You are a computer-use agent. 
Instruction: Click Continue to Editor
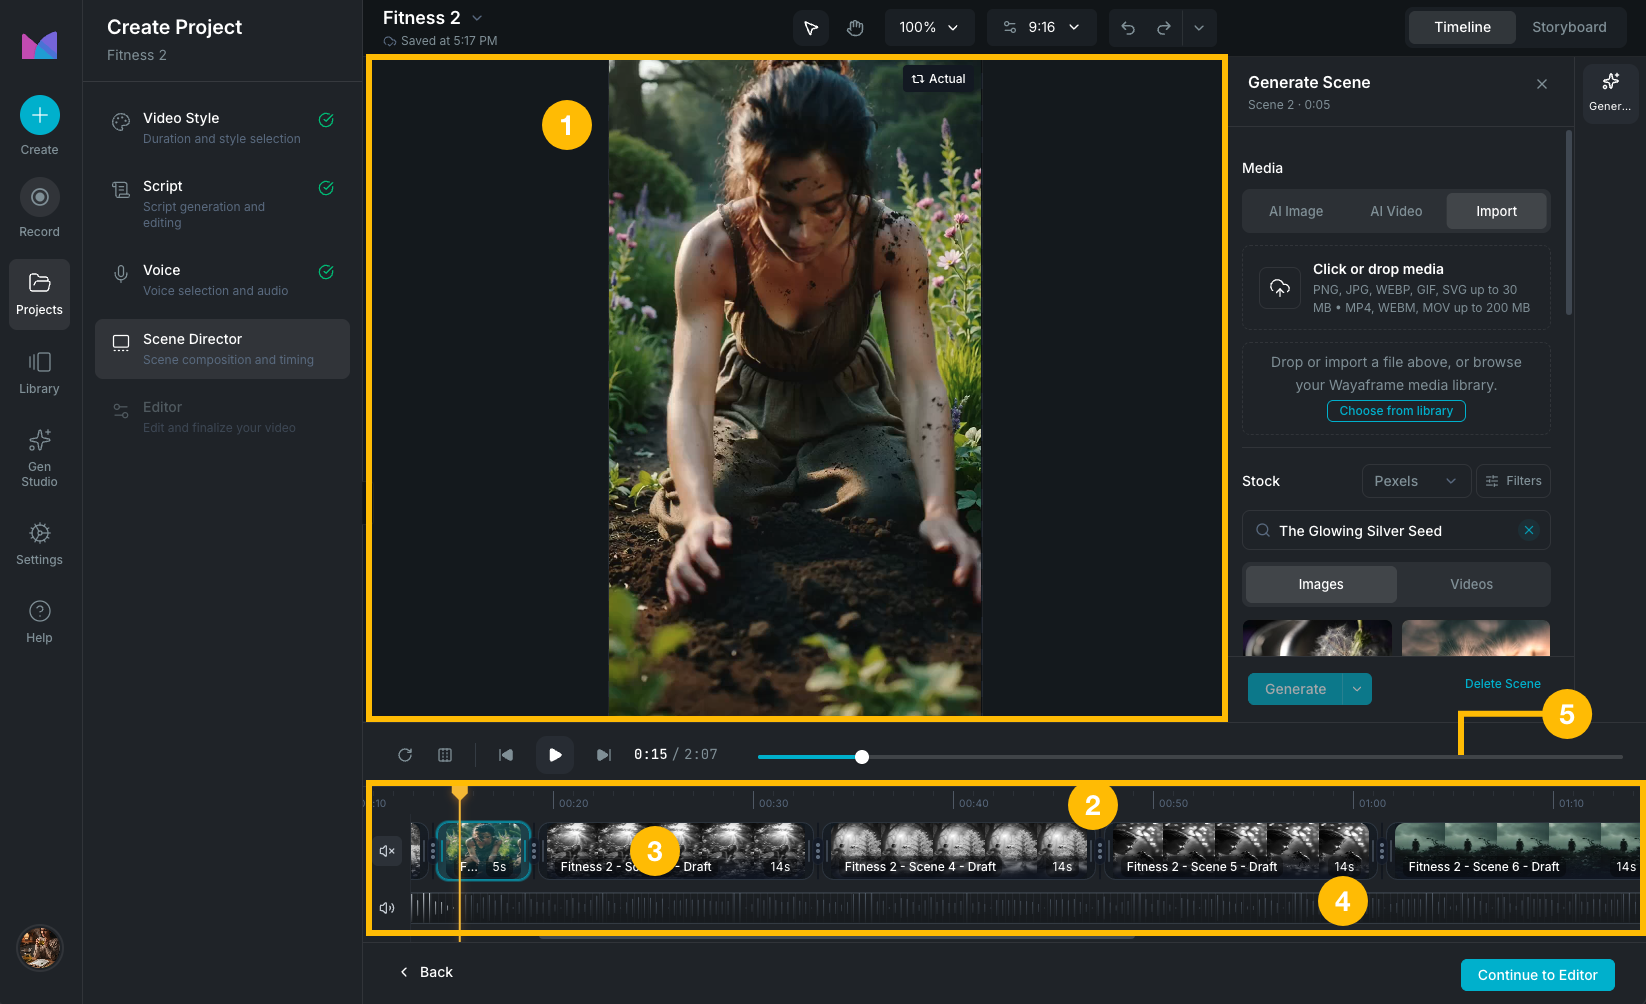(x=1537, y=974)
